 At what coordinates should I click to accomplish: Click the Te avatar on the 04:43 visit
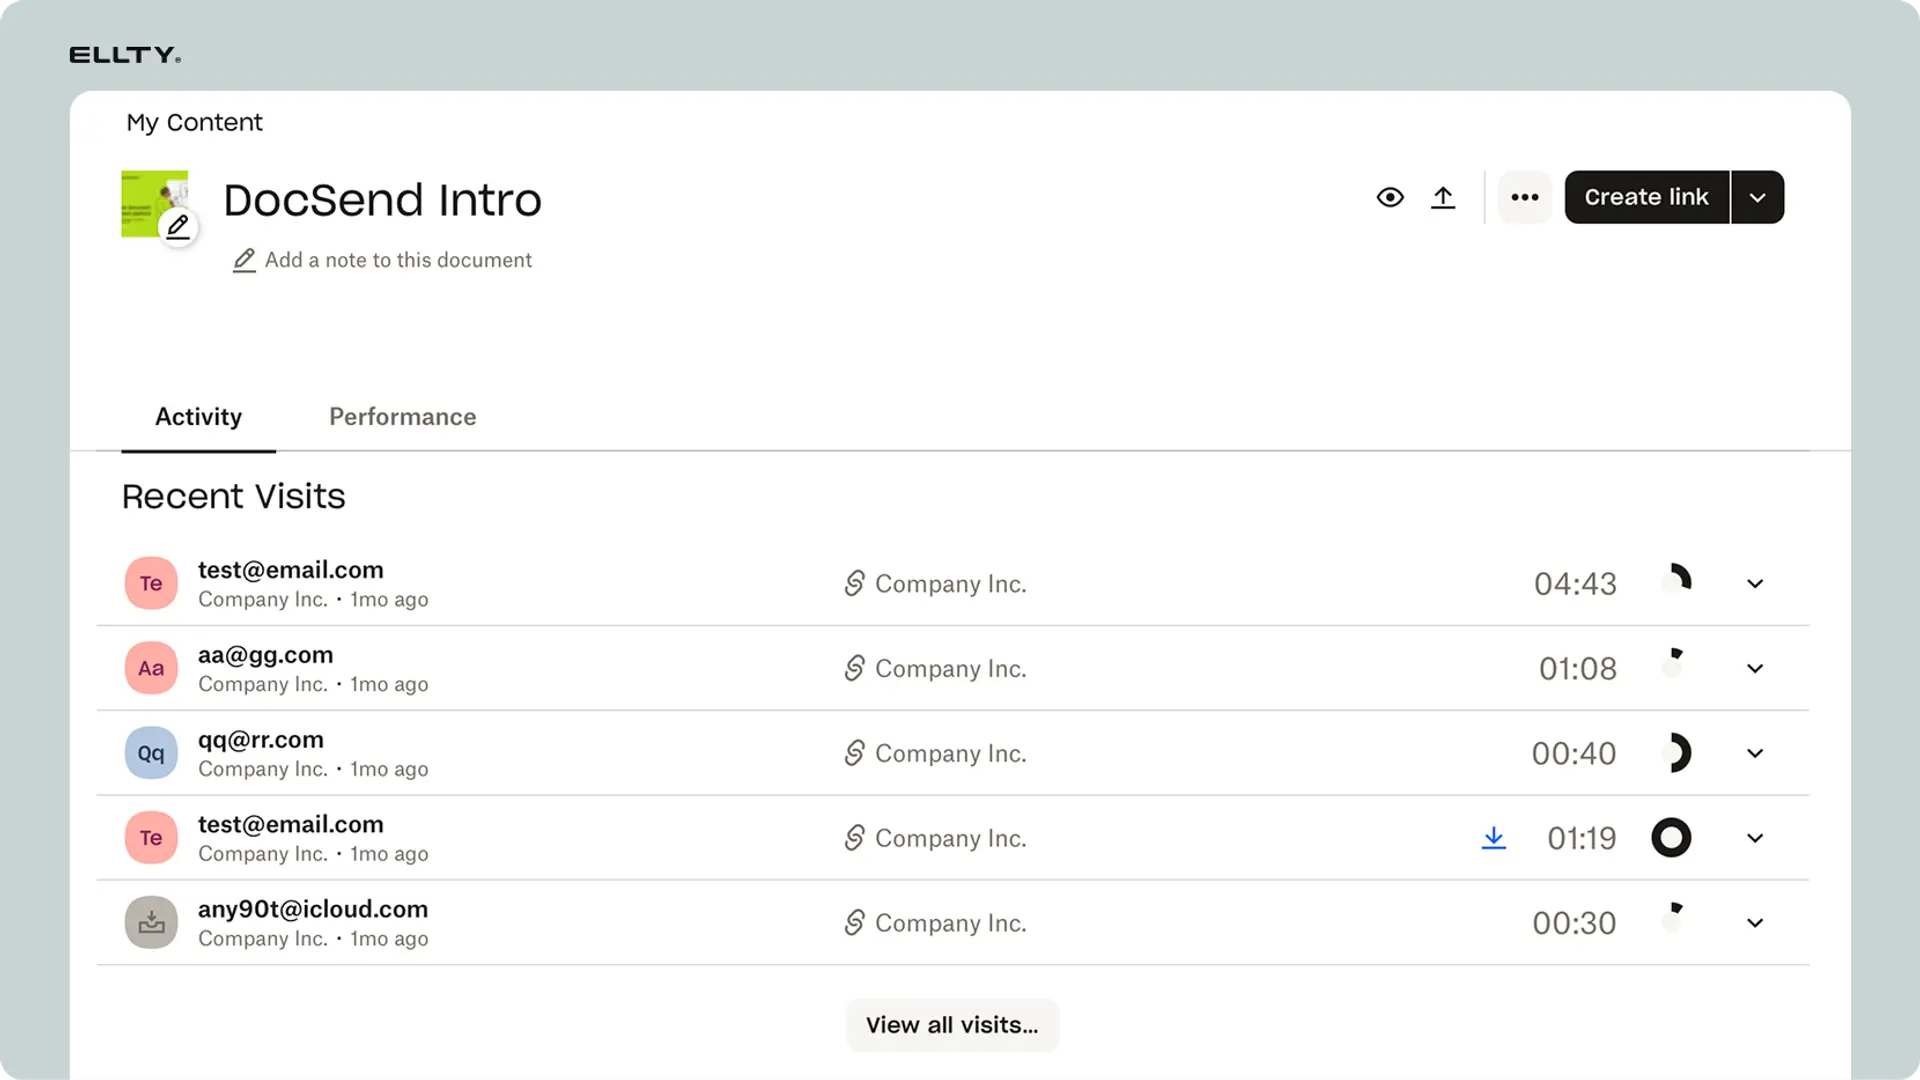coord(151,583)
